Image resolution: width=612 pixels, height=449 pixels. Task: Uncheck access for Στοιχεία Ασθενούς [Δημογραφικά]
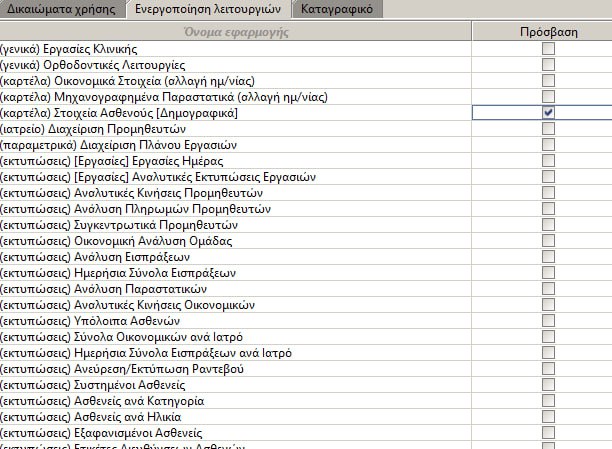tap(548, 113)
